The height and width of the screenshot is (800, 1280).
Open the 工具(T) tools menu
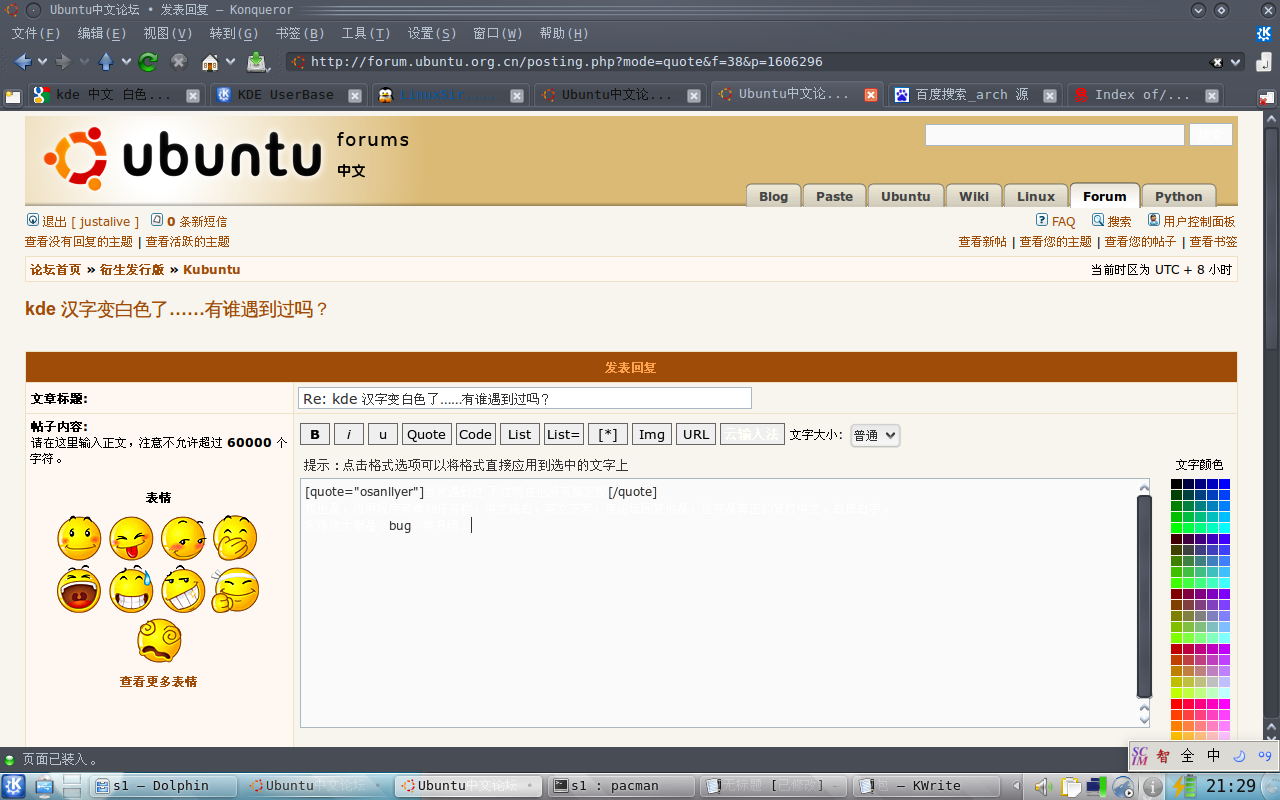(x=366, y=33)
